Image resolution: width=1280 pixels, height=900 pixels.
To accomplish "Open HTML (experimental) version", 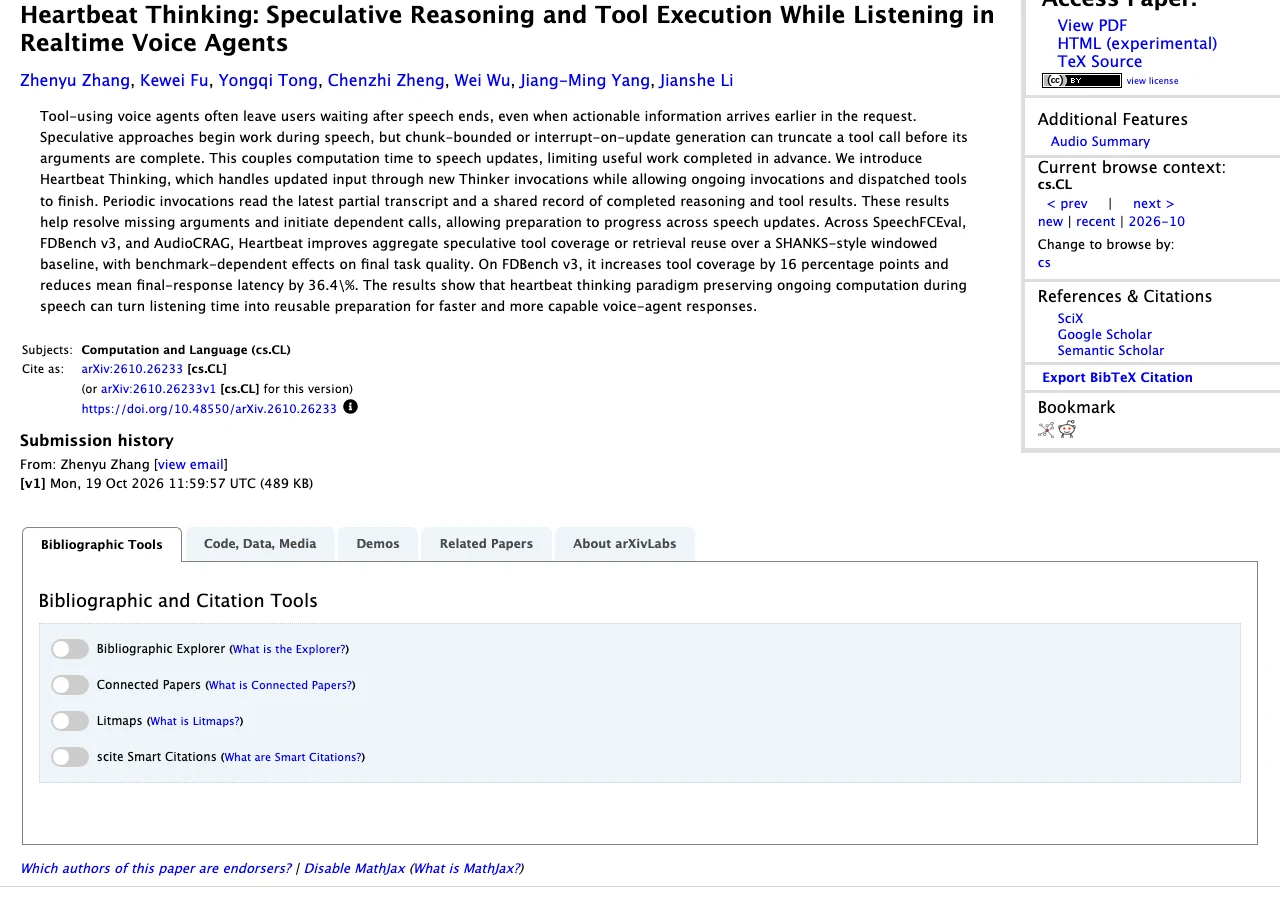I will click(1137, 44).
